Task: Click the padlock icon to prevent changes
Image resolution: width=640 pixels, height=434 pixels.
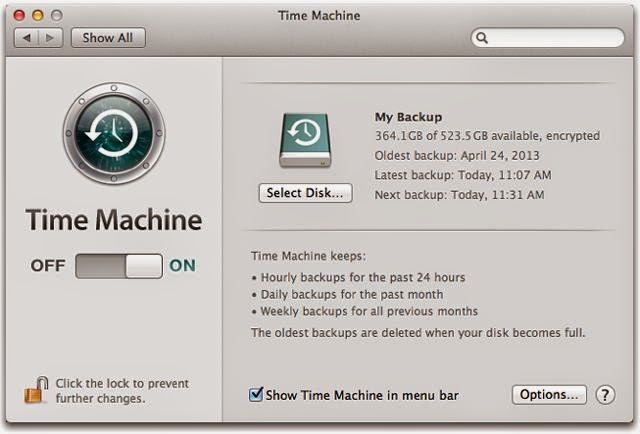Action: point(36,390)
